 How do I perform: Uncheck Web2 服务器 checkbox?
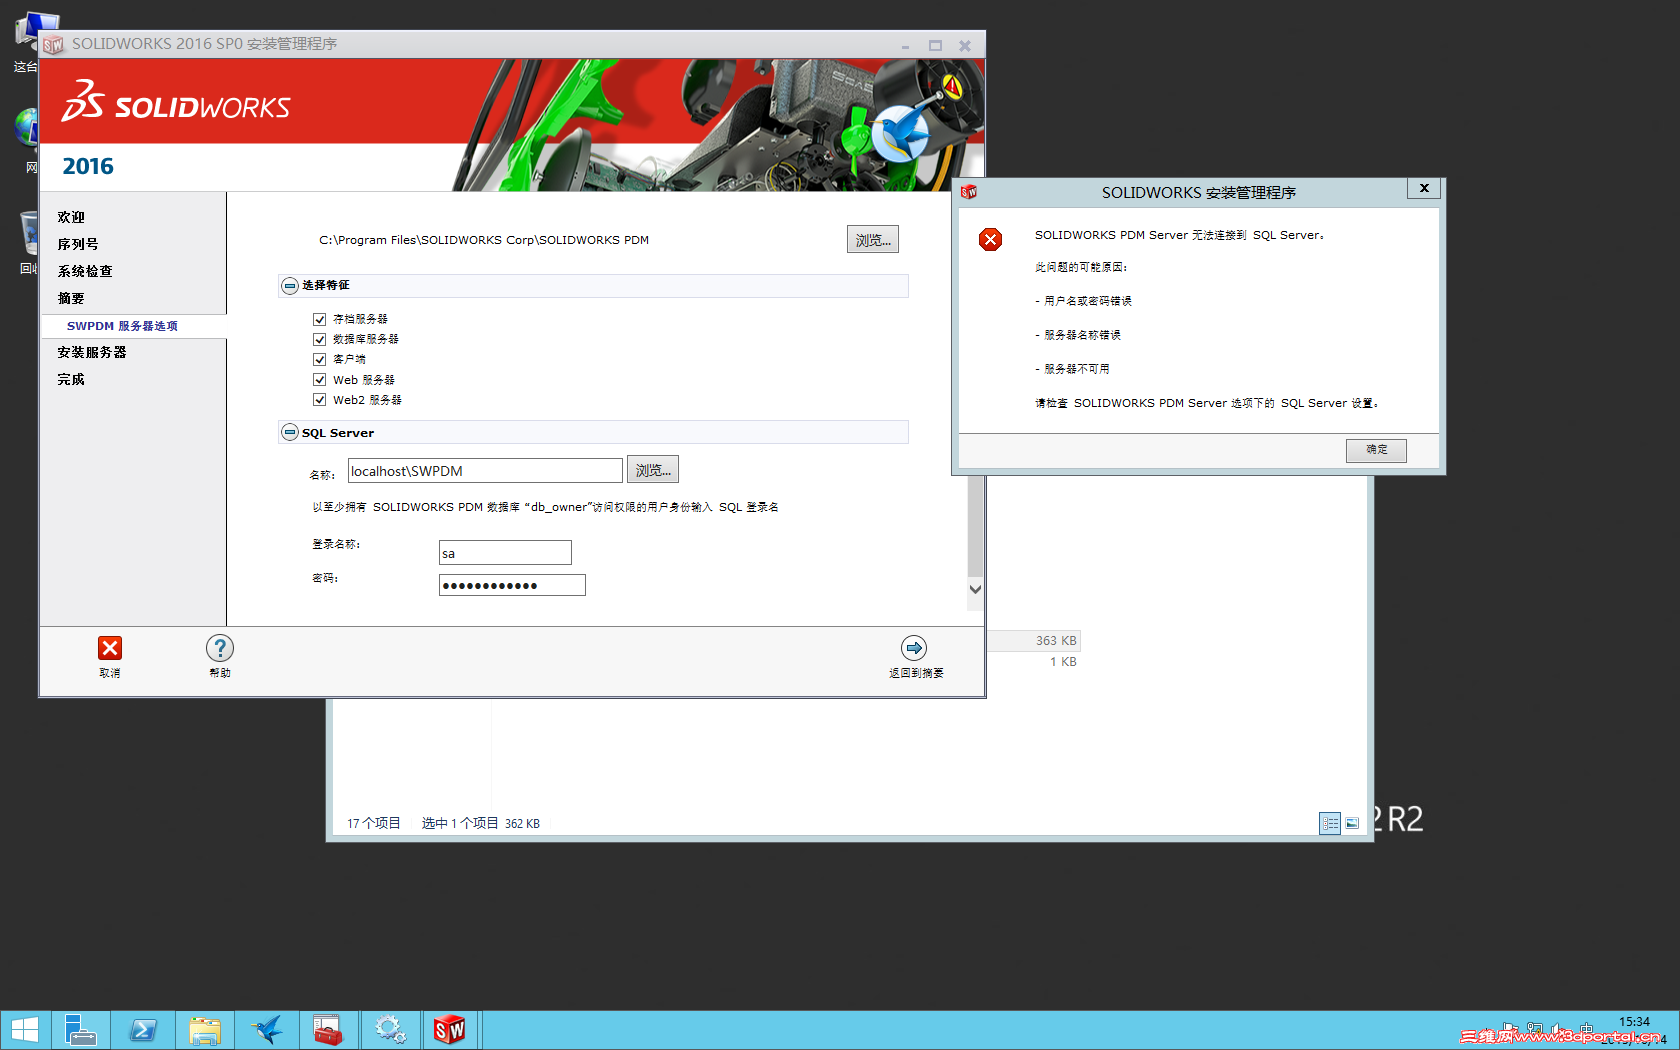pos(320,399)
